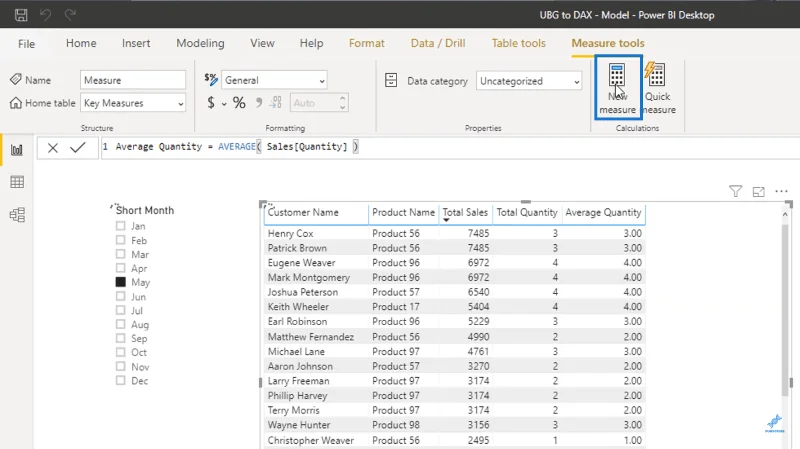The image size is (800, 449).
Task: Open the View tab
Action: click(262, 43)
